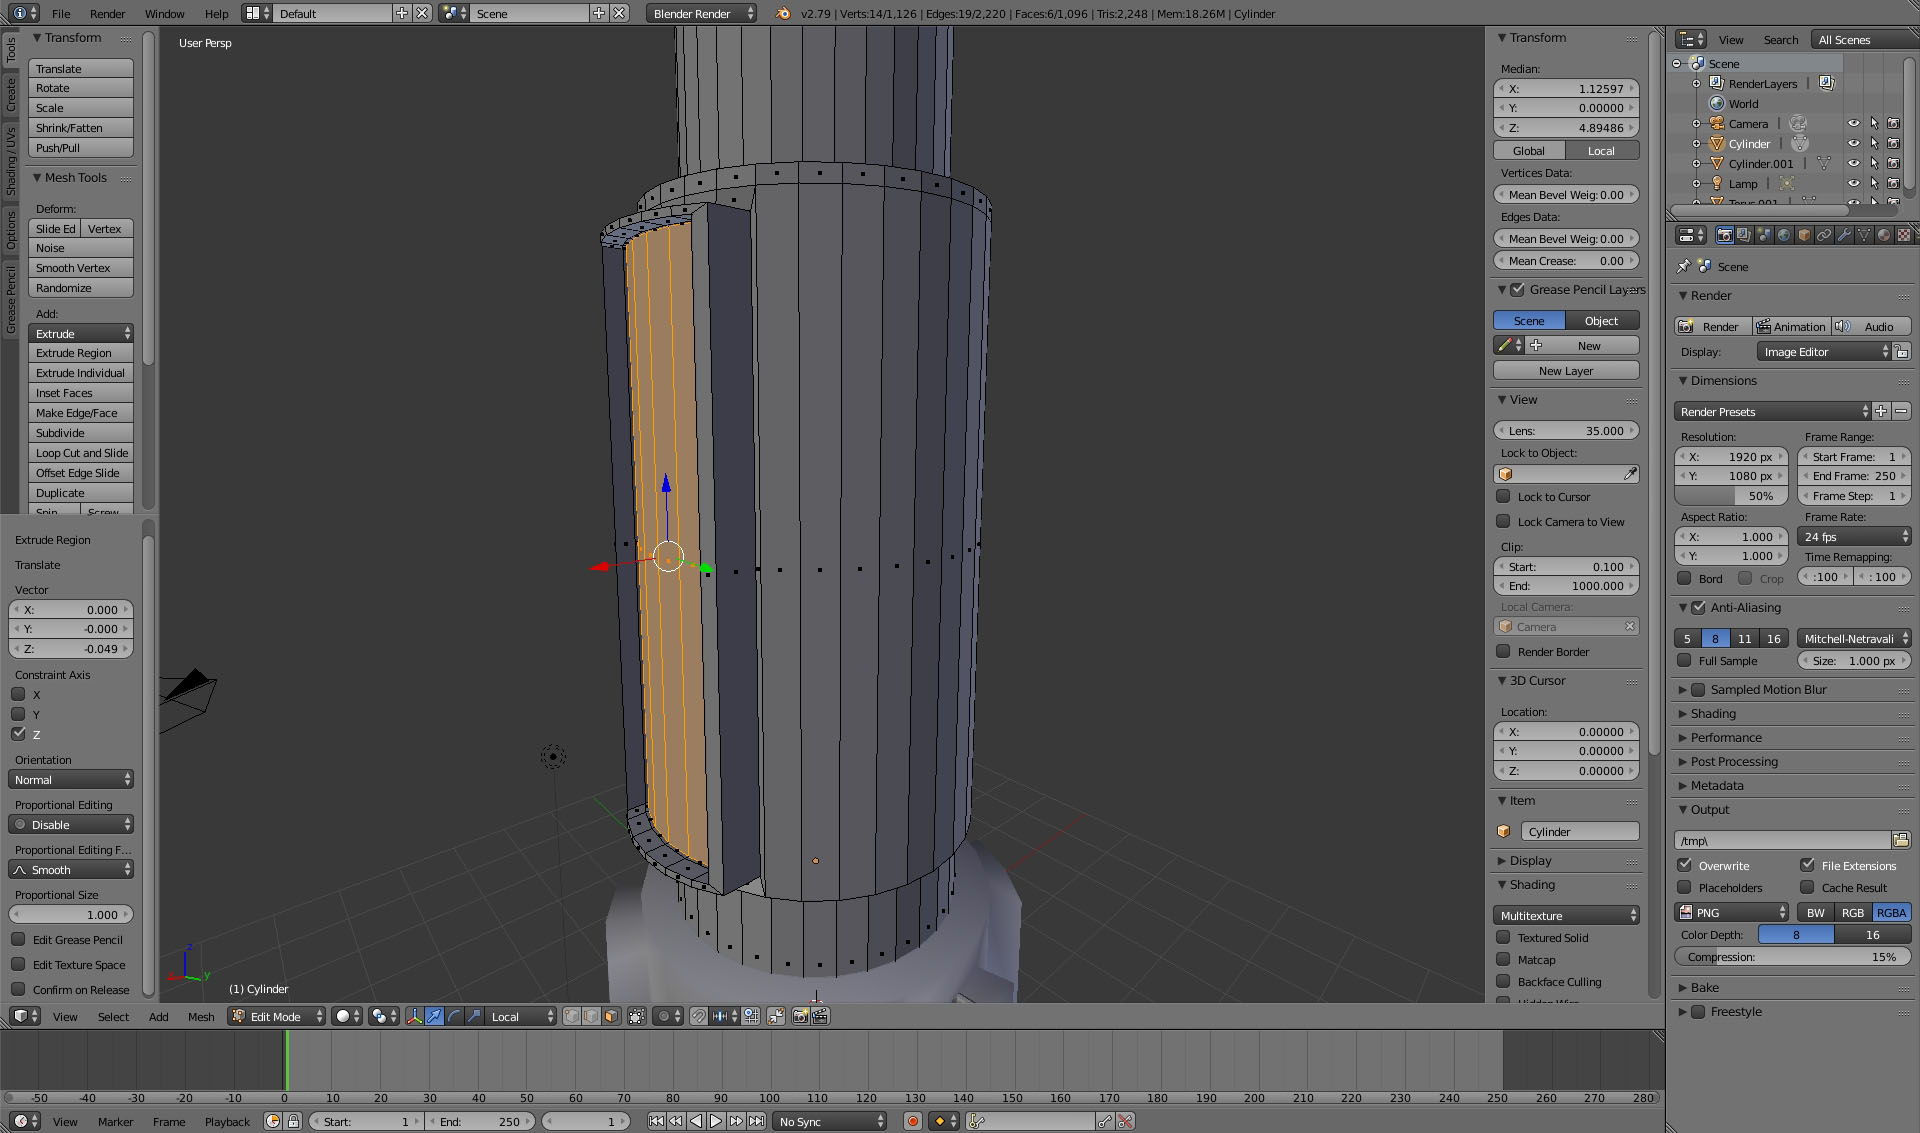Enable Full Sample checkbox
This screenshot has height=1133, width=1920.
pyautogui.click(x=1684, y=660)
